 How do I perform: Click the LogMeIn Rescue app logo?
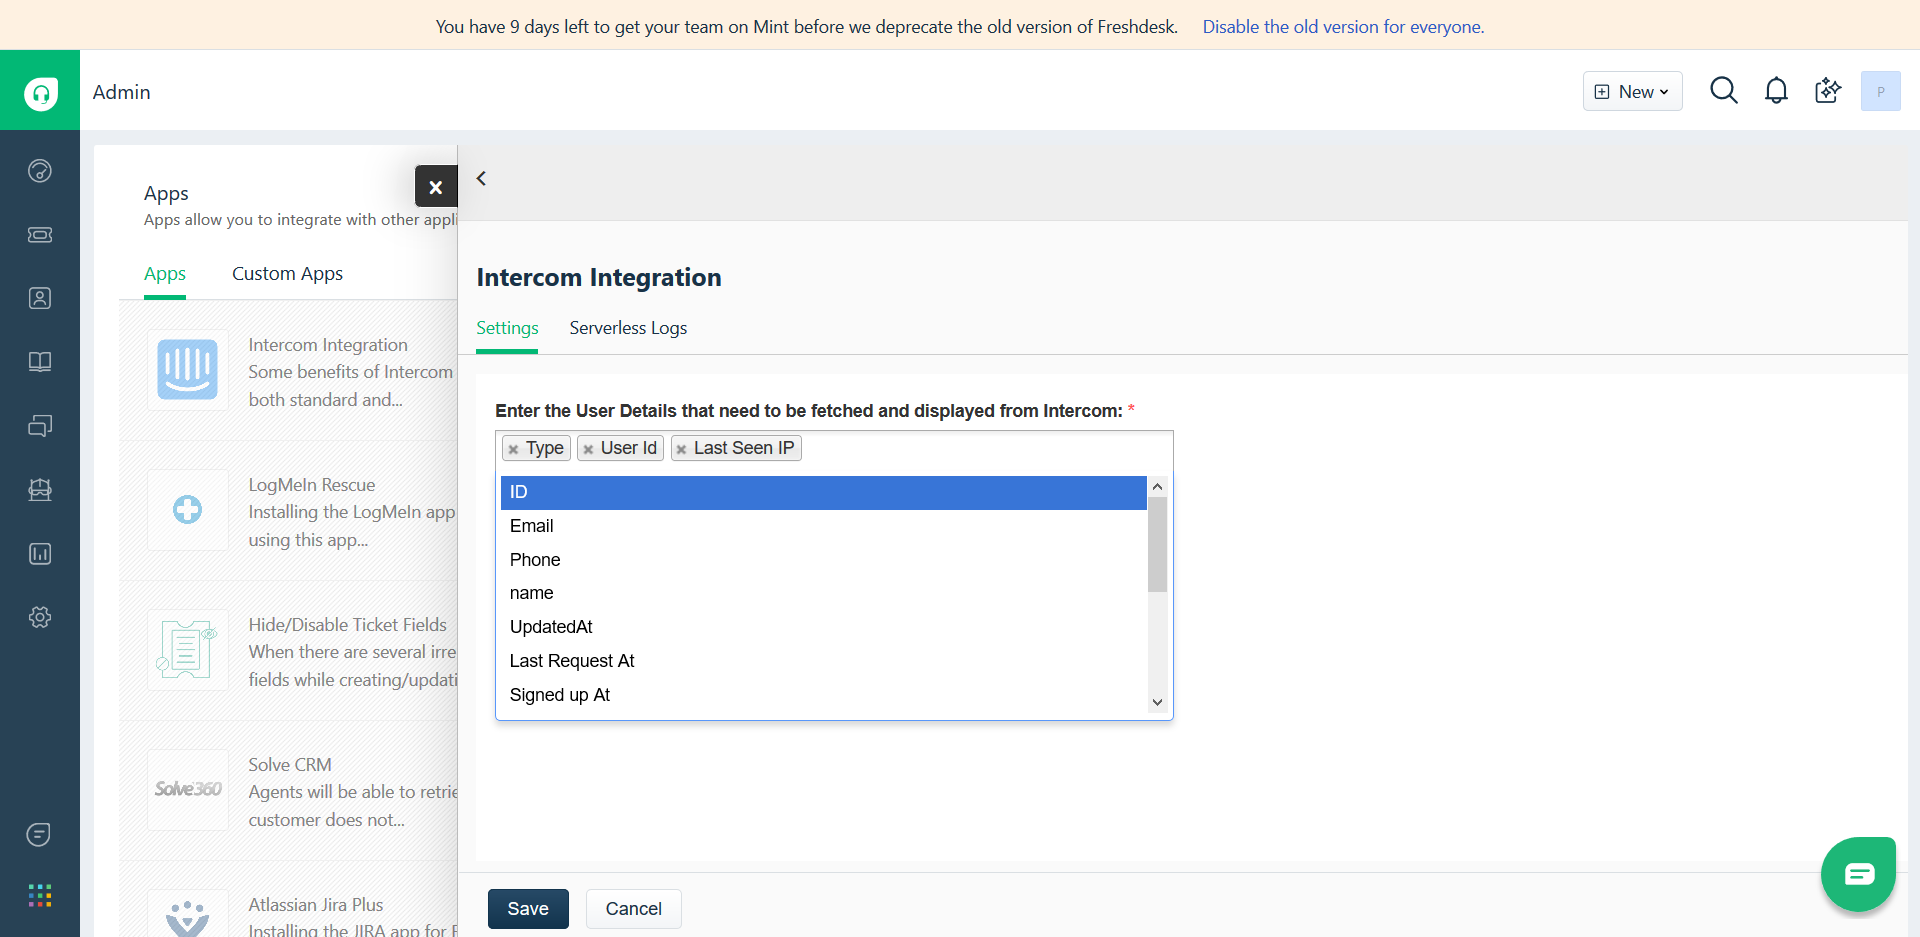click(x=187, y=510)
